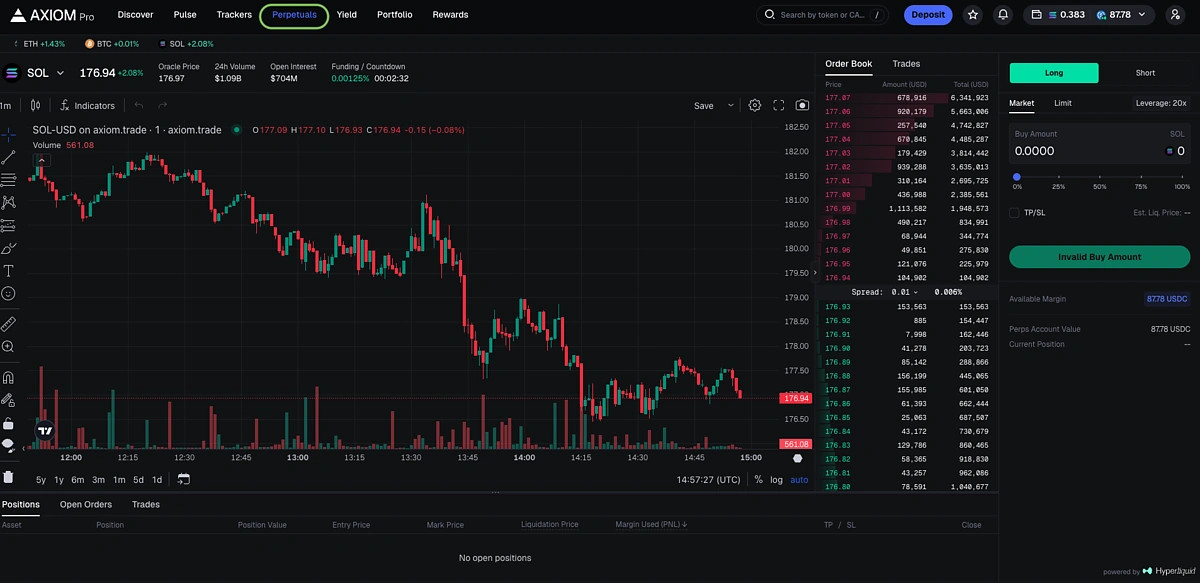Open the starred watchlist icon

point(973,15)
